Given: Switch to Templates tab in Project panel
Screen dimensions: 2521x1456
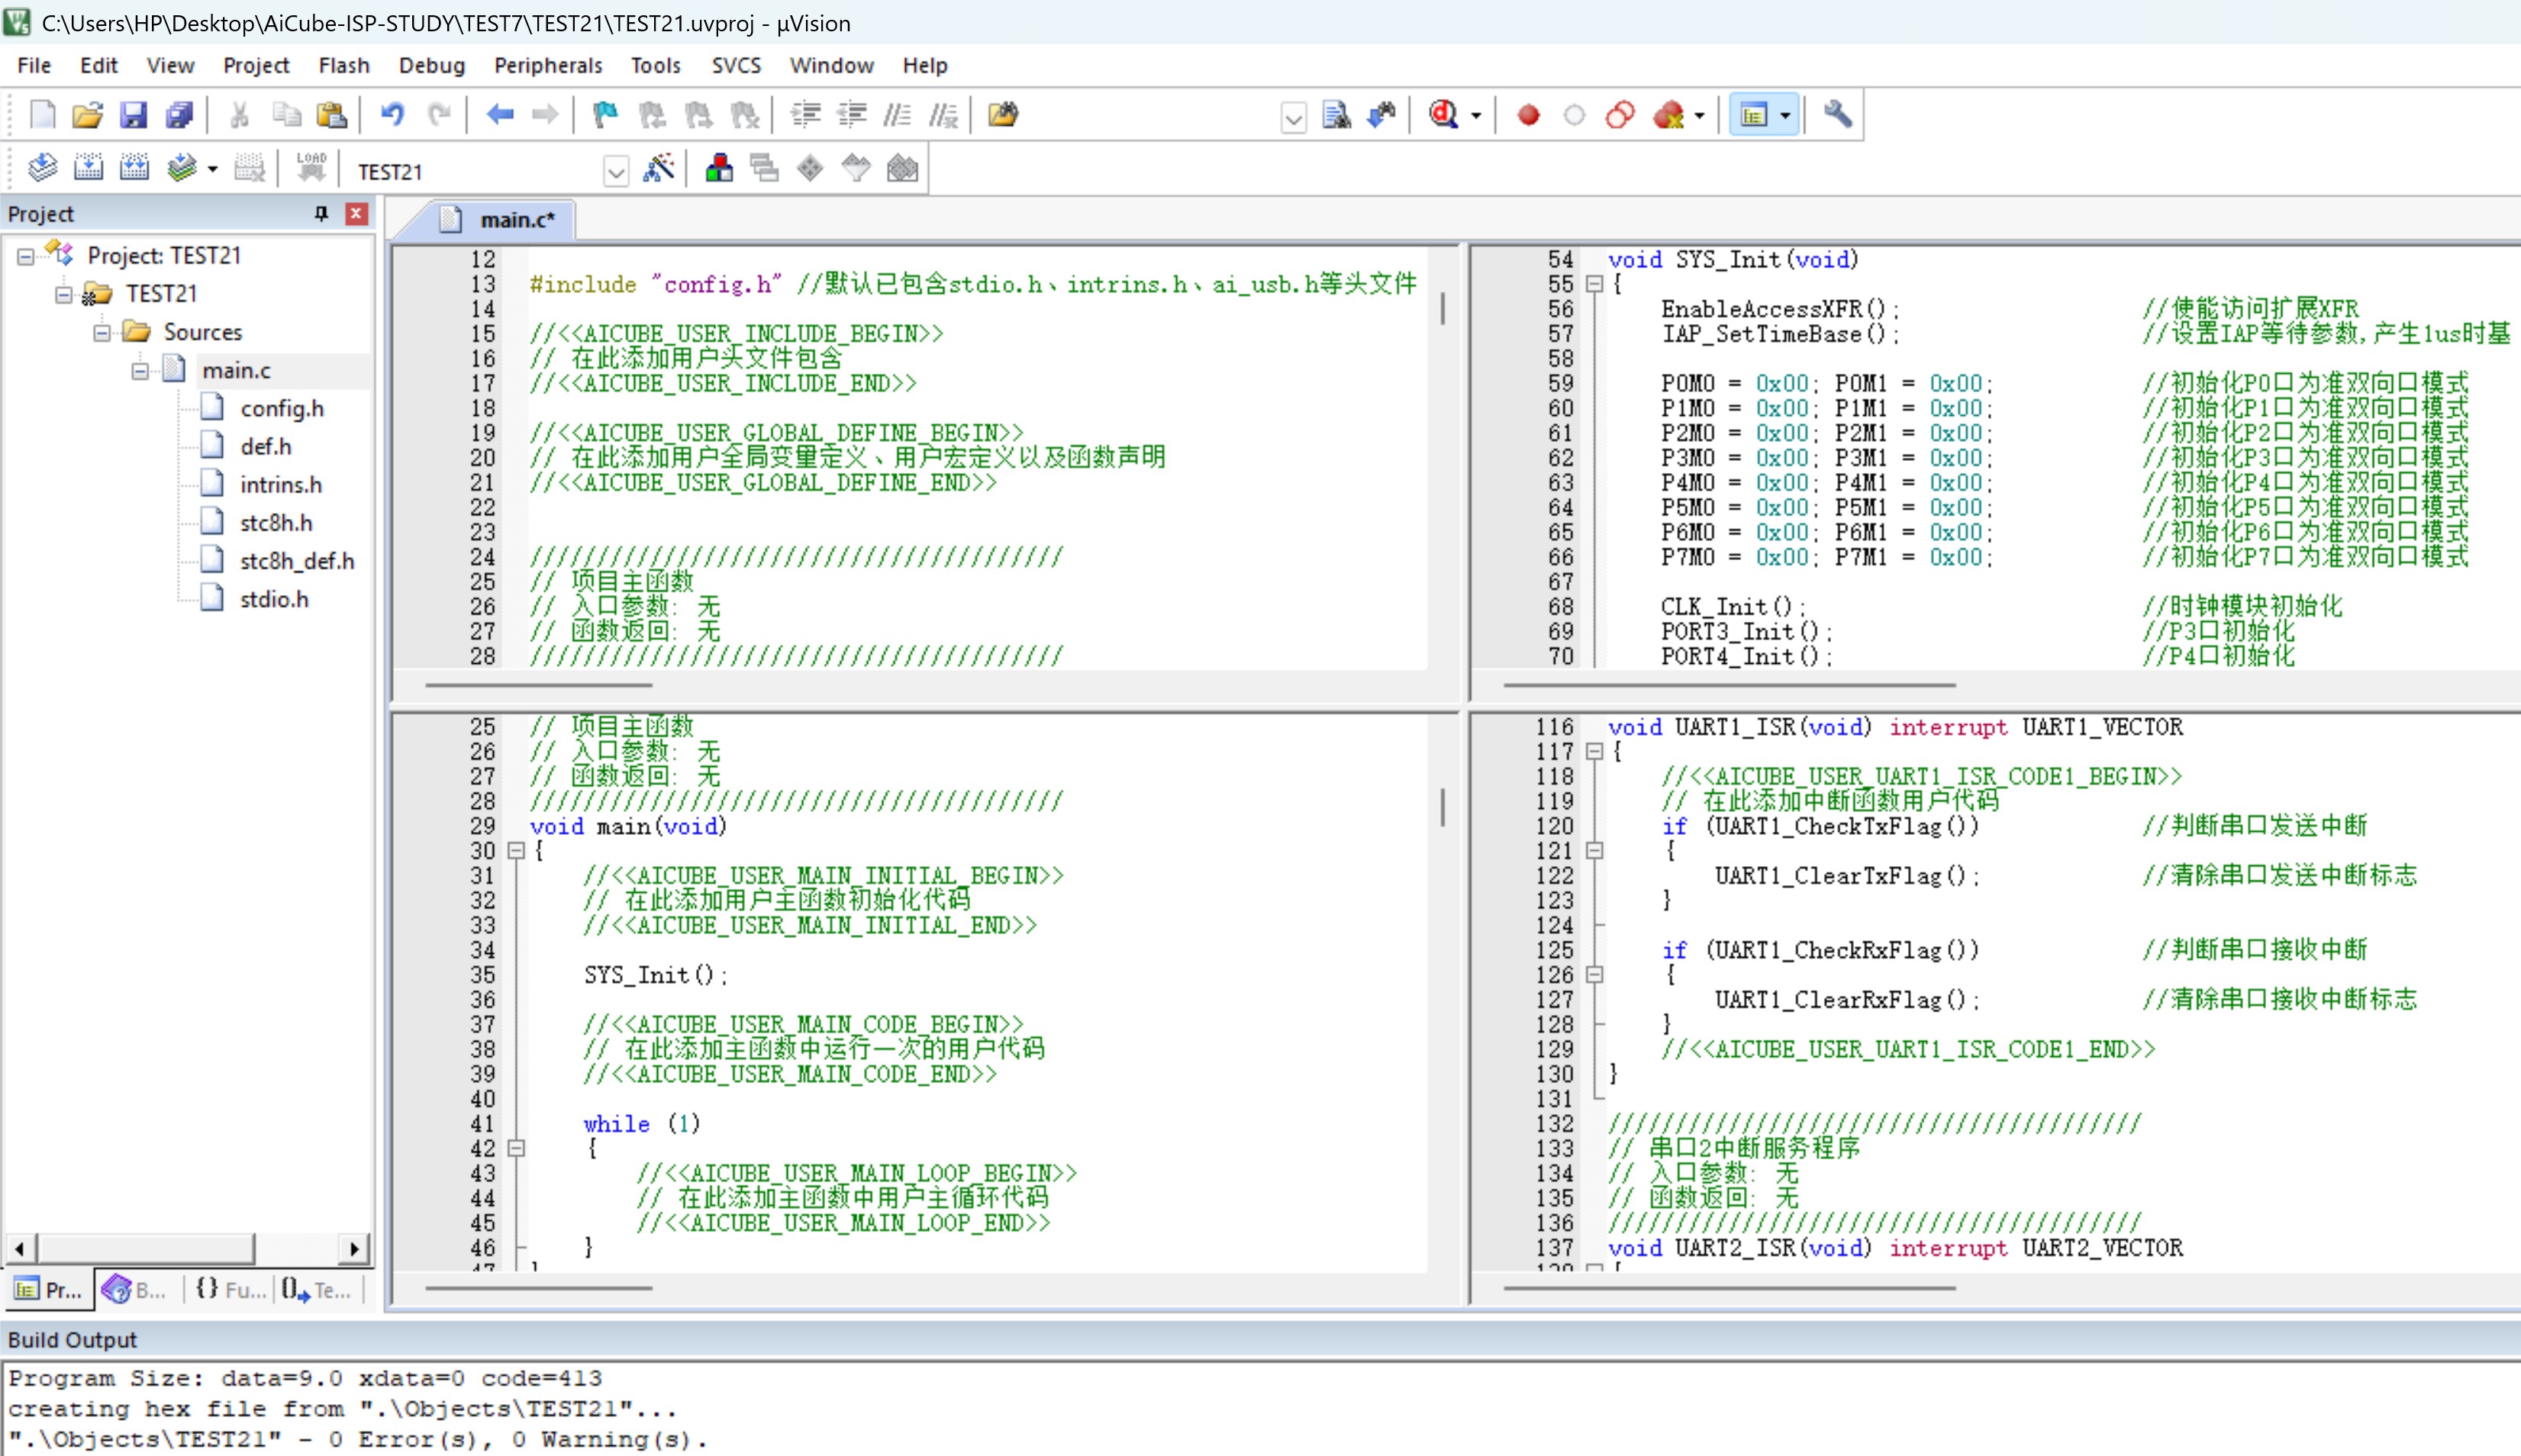Looking at the screenshot, I should pyautogui.click(x=316, y=1290).
